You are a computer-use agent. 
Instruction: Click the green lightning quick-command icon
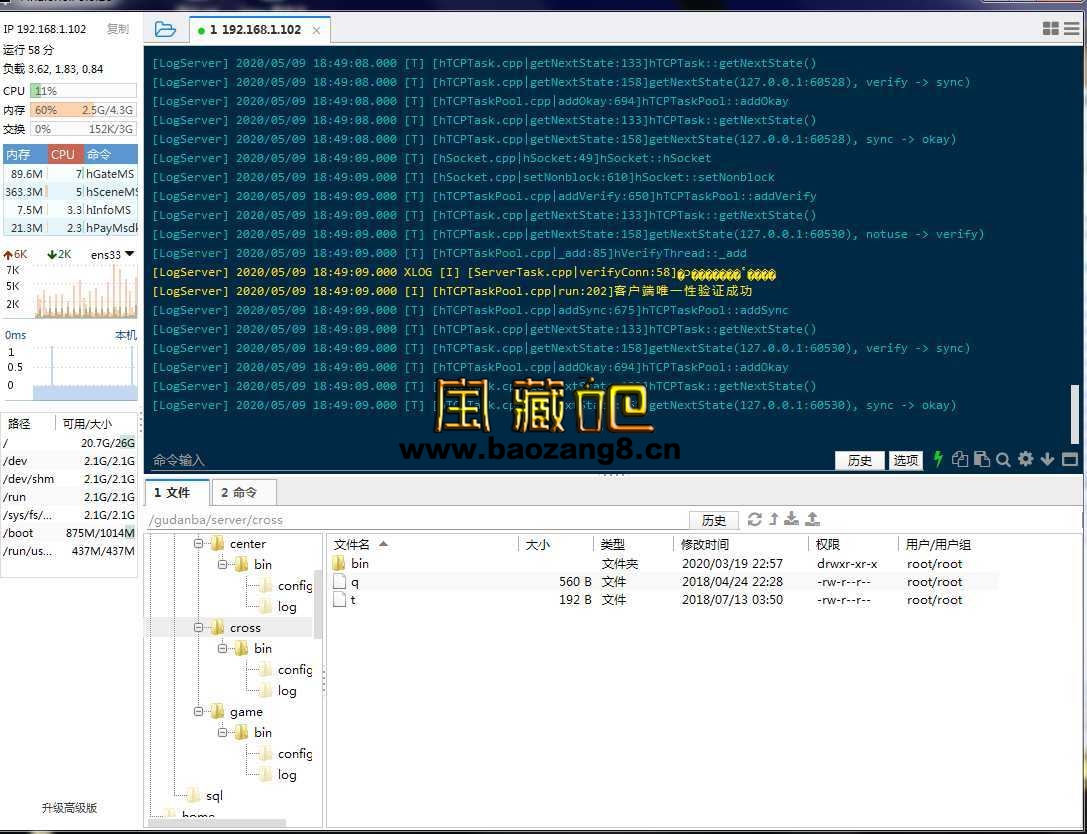click(x=938, y=458)
